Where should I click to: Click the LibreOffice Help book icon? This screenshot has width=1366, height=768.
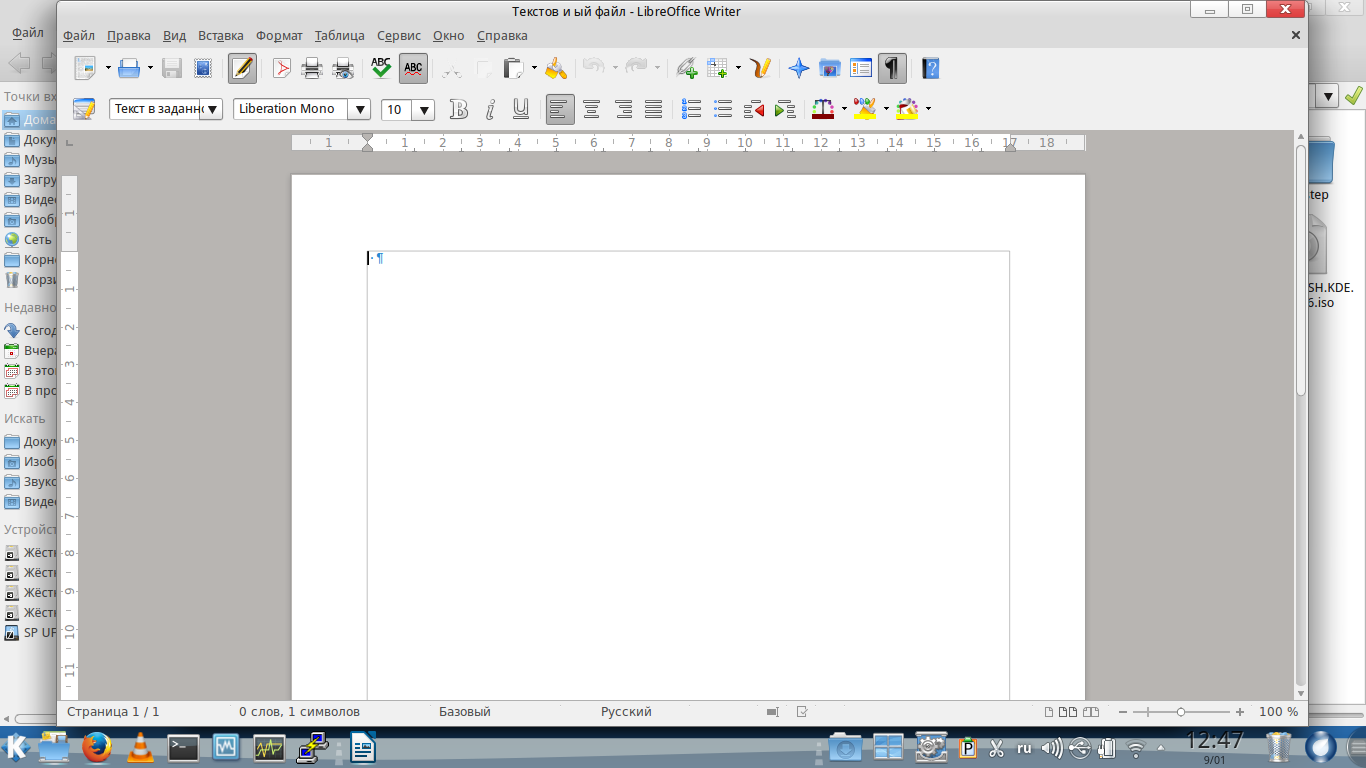931,69
